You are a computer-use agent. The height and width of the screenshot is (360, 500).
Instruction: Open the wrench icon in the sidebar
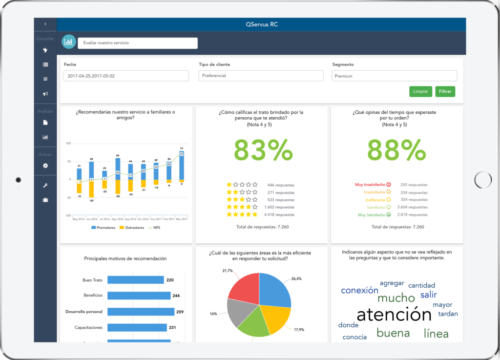45,185
